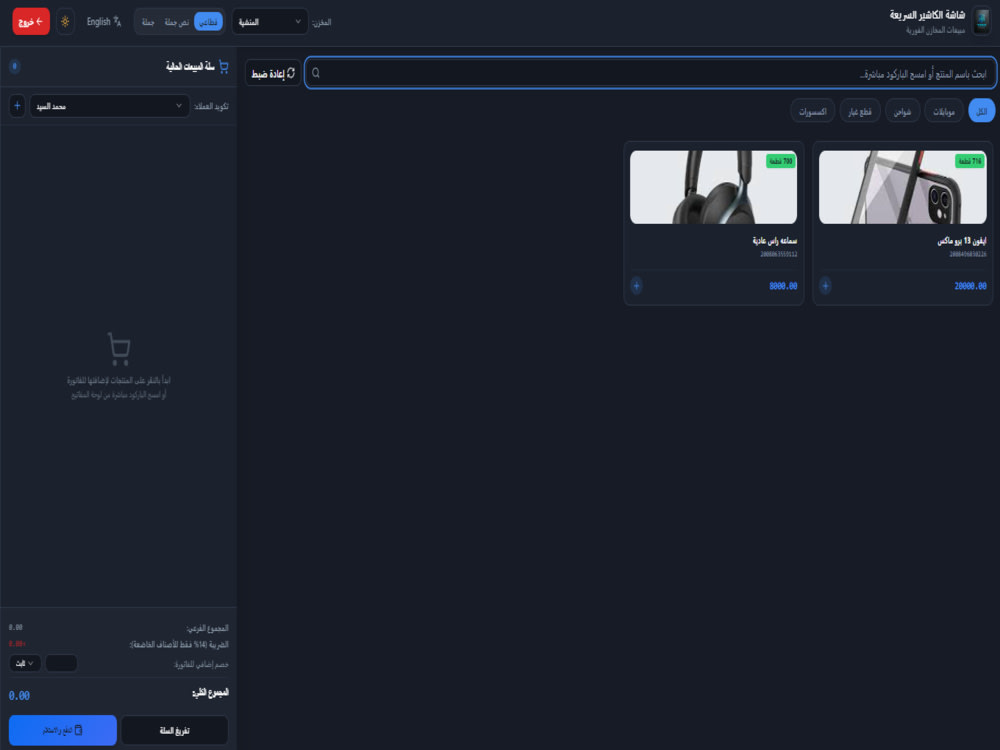Select the قطع غيار category tab

860,111
